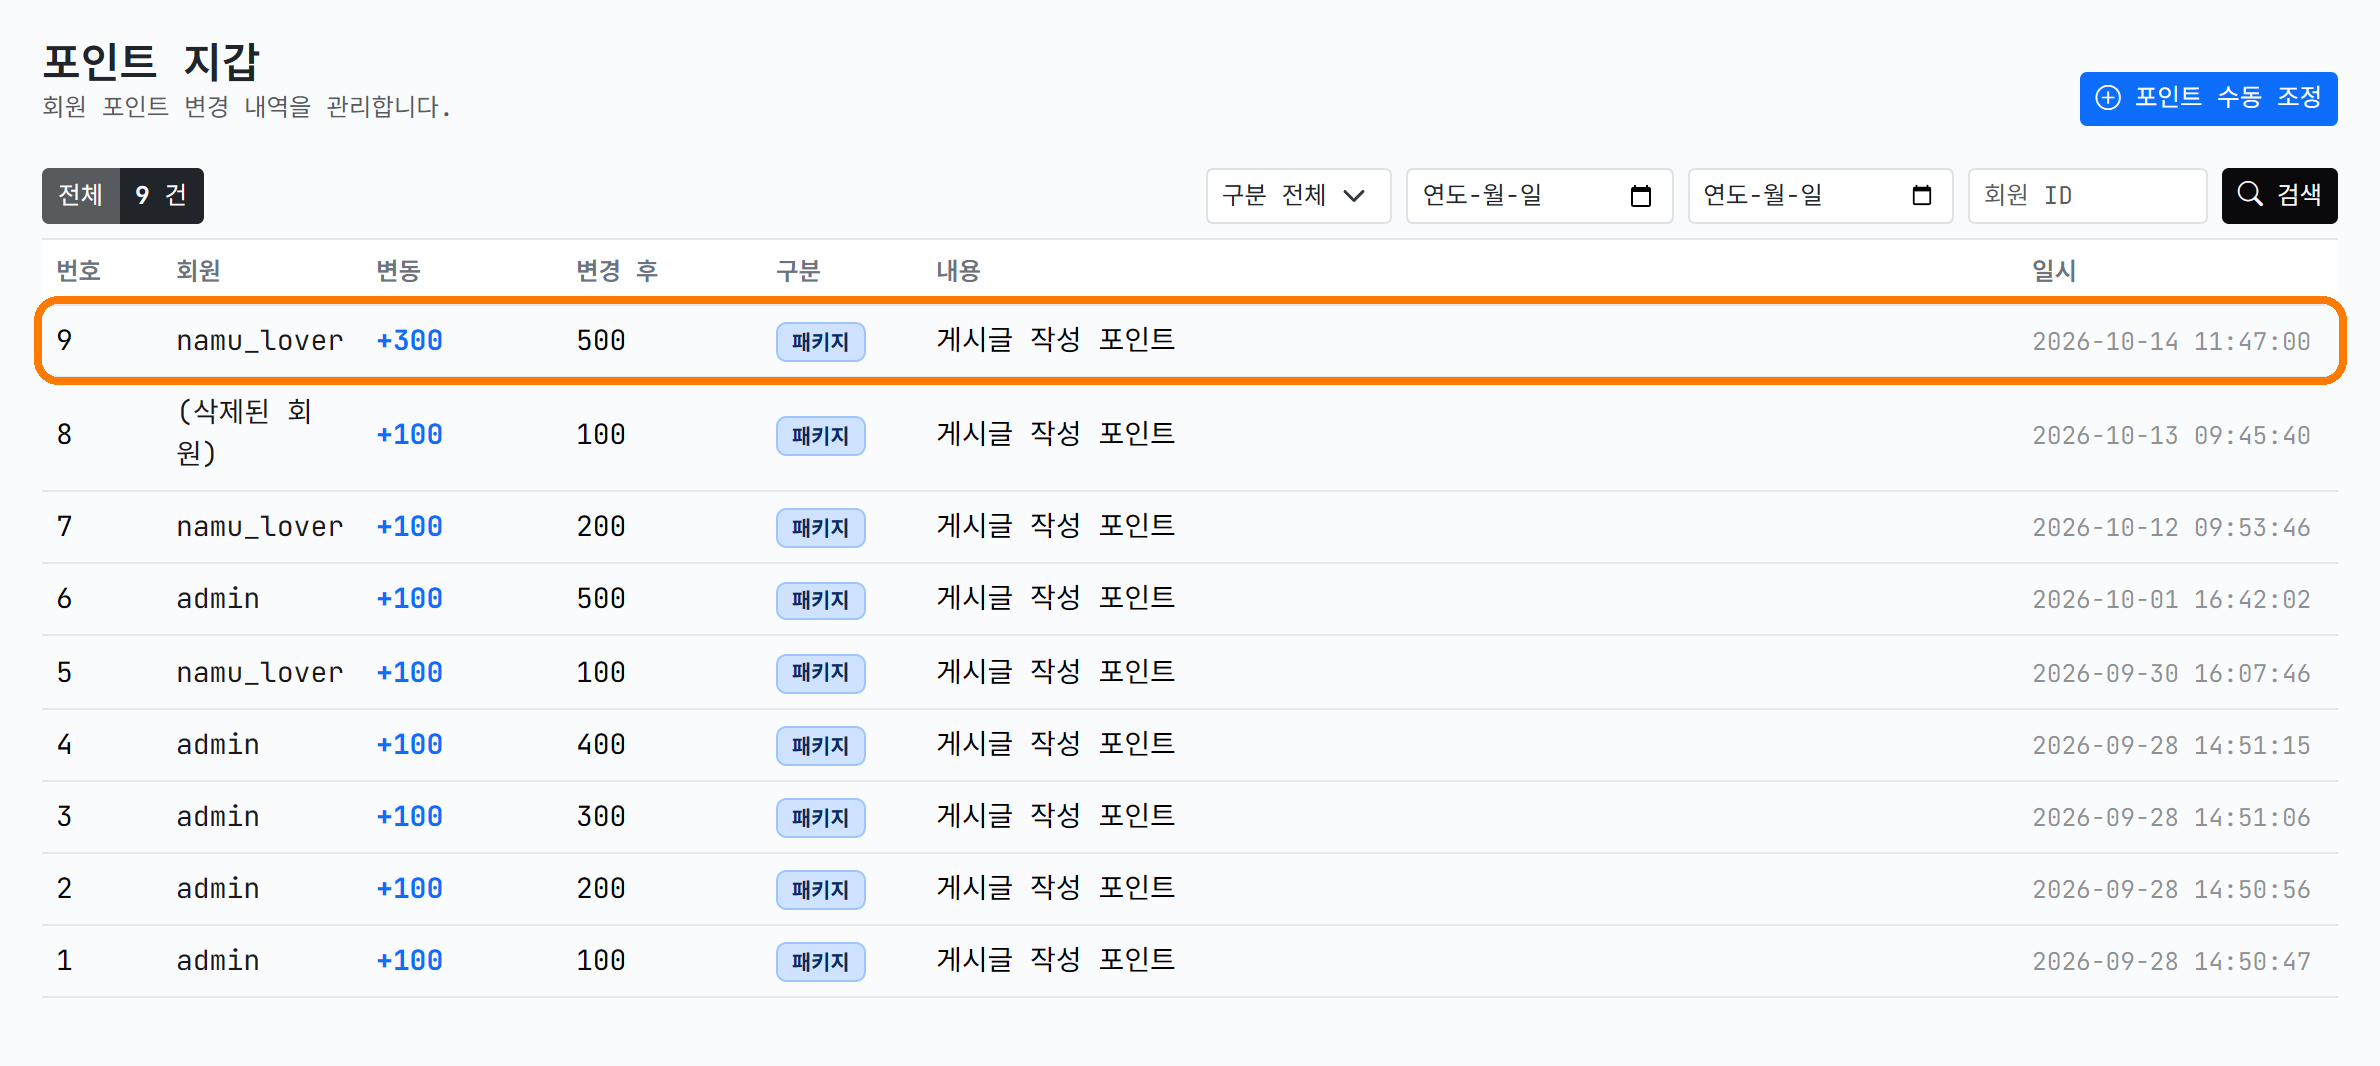Click the 번호 column header
The image size is (2380, 1066).
pos(79,271)
